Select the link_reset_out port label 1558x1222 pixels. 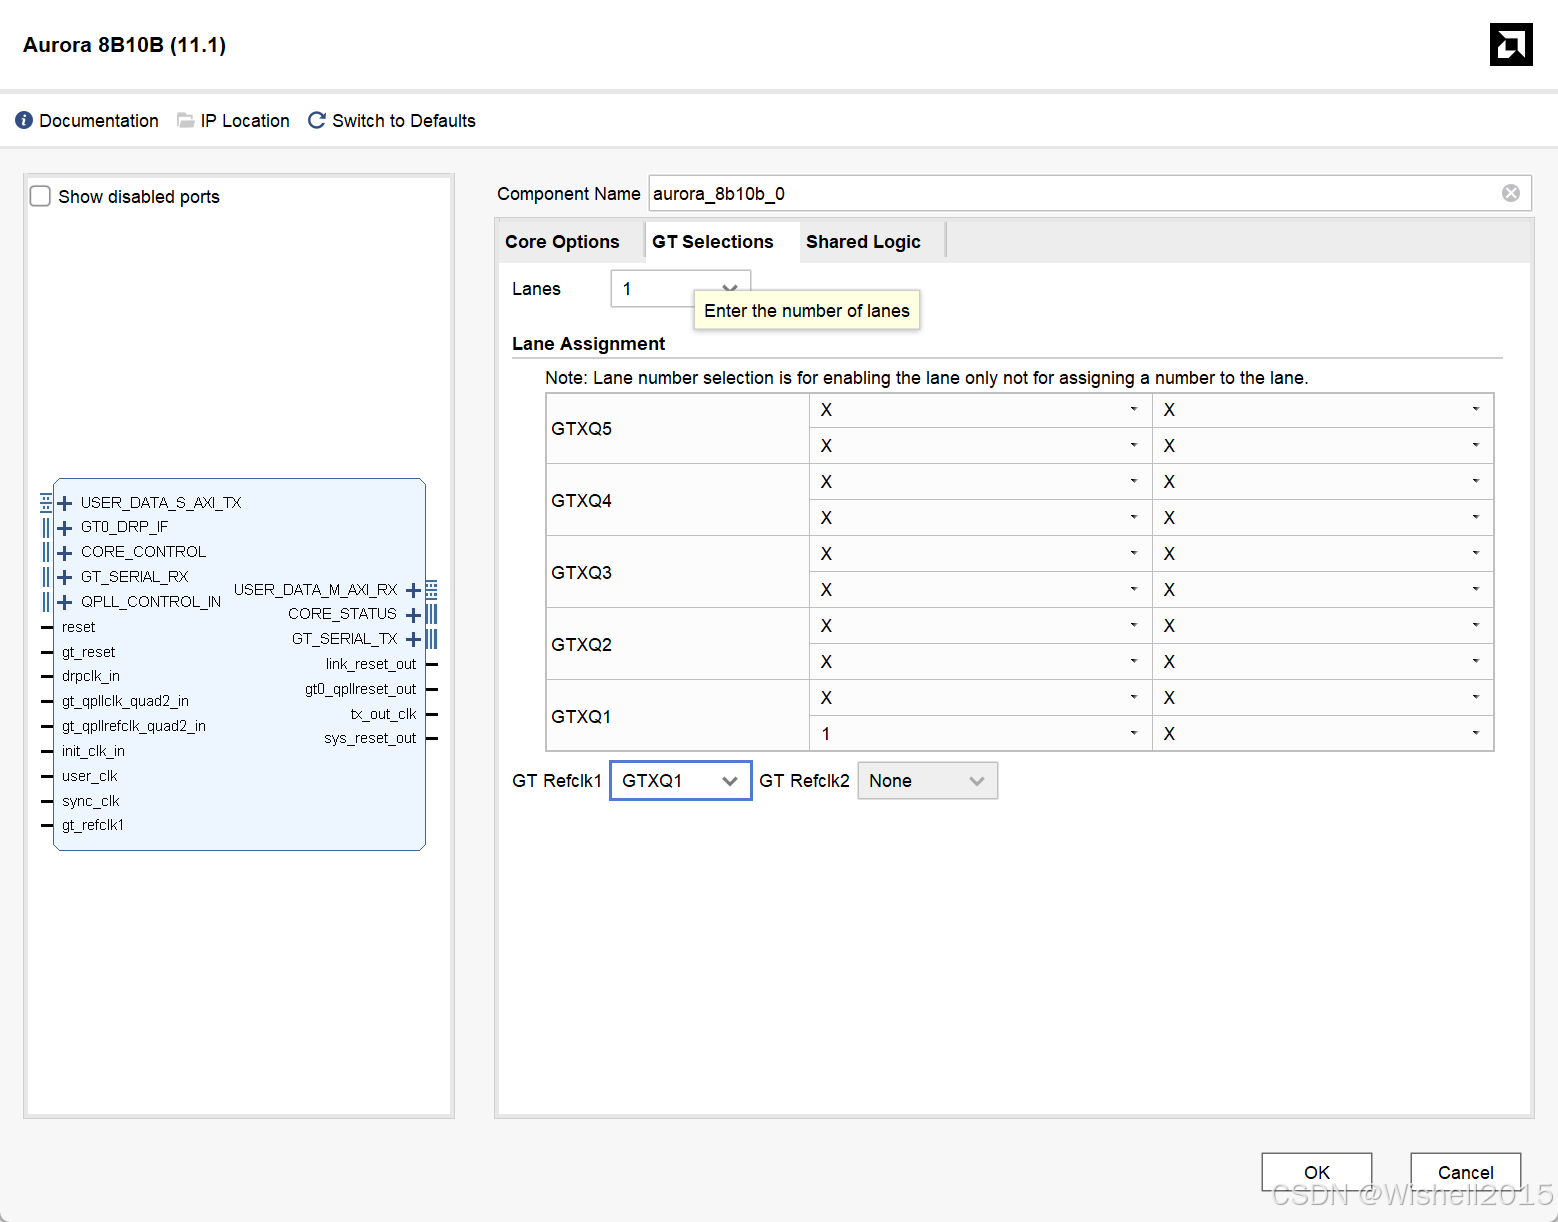pos(371,664)
